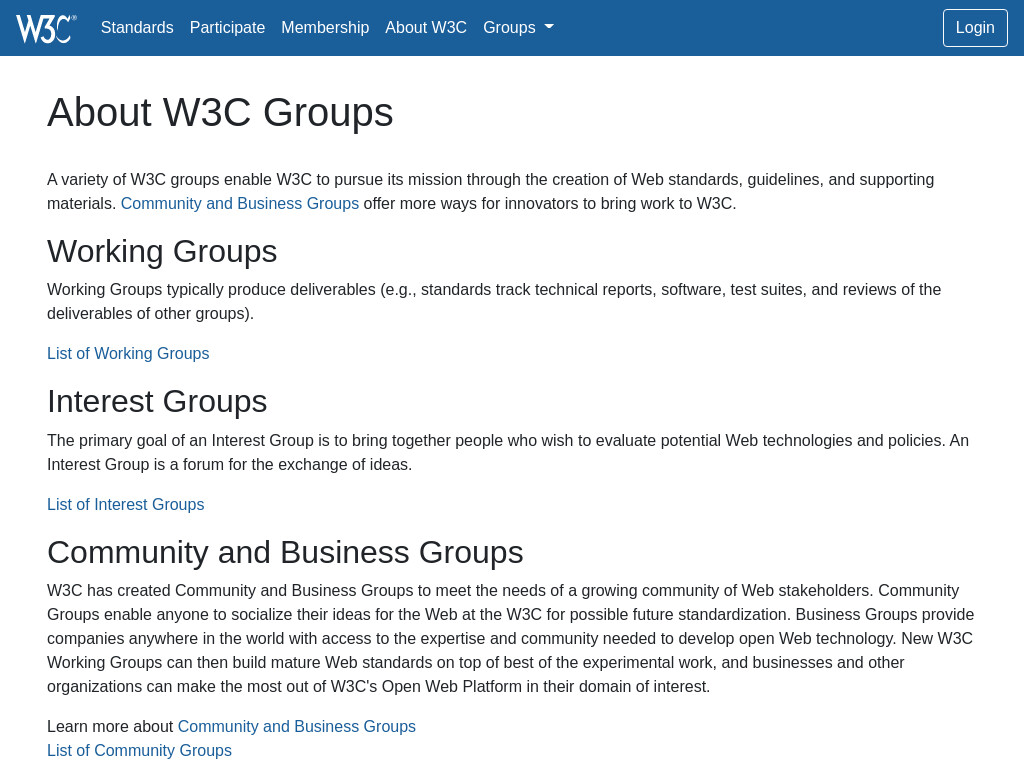Open List of Working Groups
Viewport: 1024px width, 768px height.
coord(128,353)
